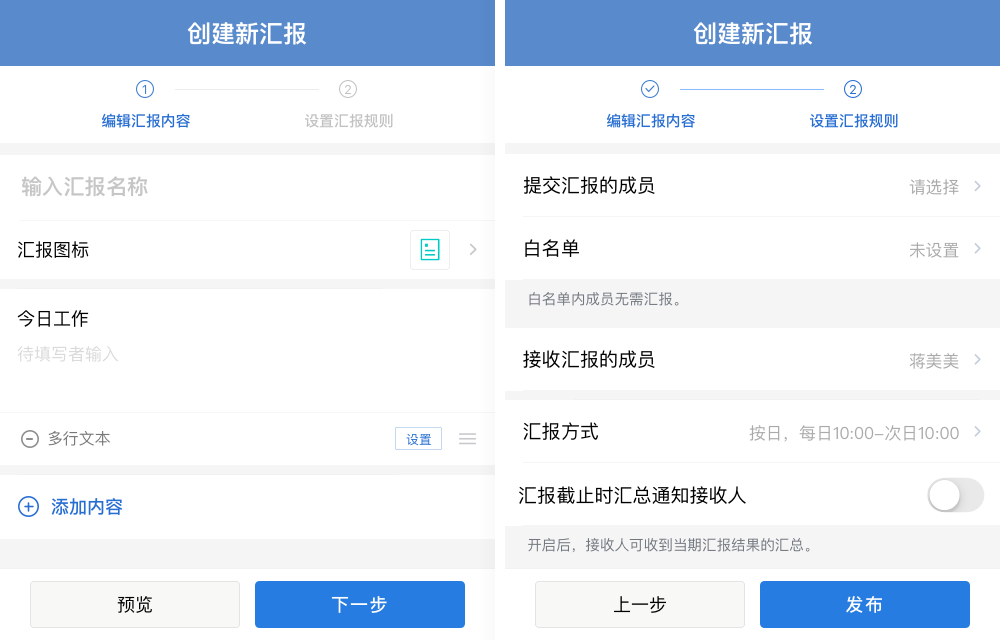Screen dimensions: 1000x640
Task: Open 接收汇报的成员 chevron
Action: 978,360
